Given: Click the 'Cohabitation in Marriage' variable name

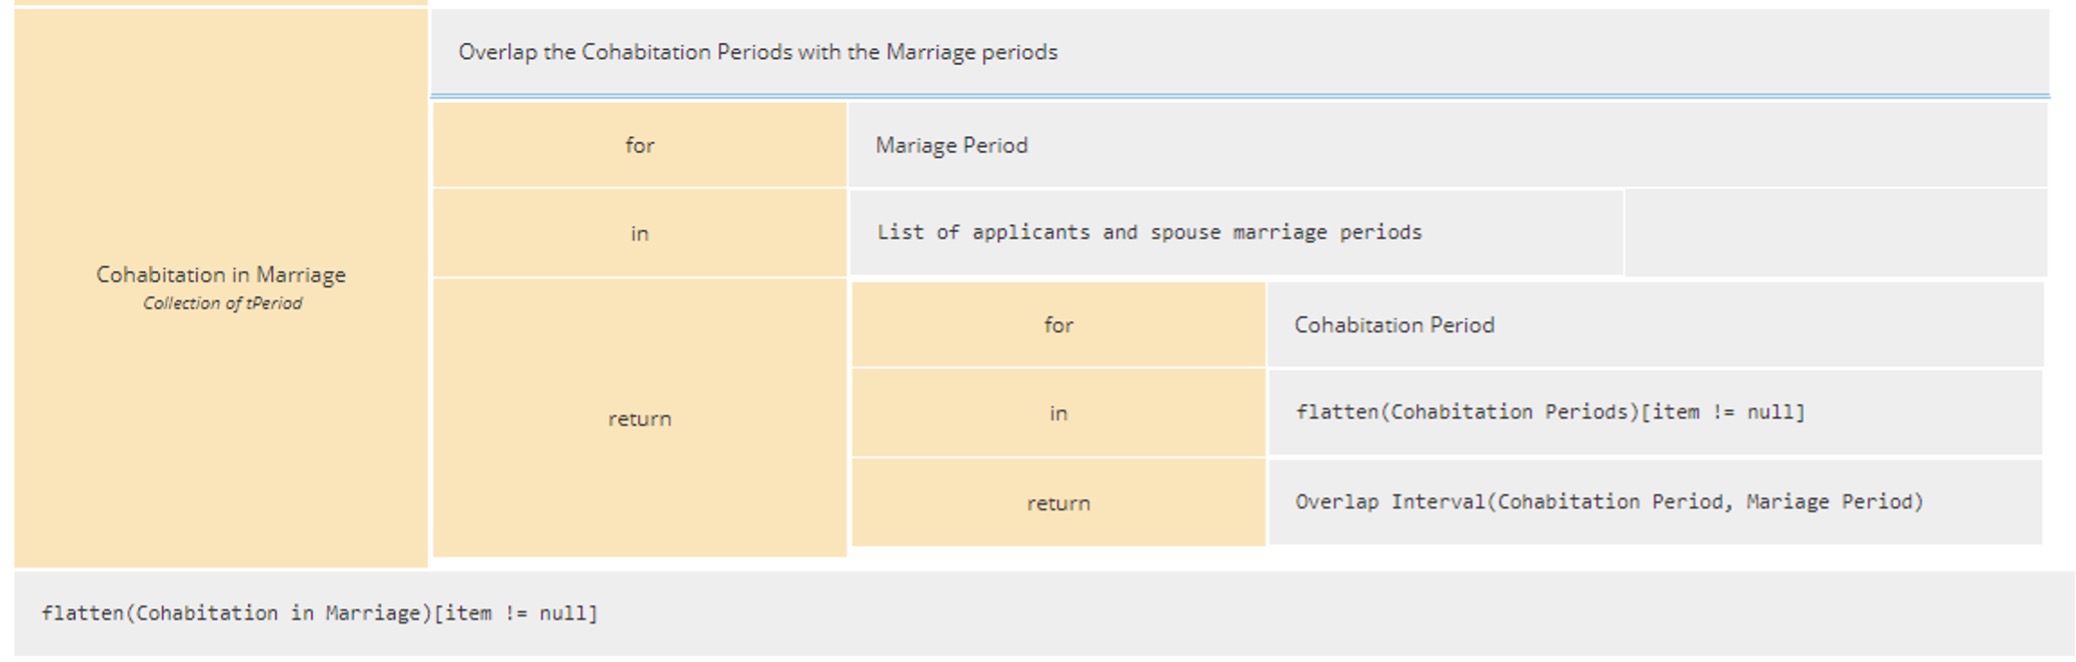Looking at the screenshot, I should click(221, 275).
